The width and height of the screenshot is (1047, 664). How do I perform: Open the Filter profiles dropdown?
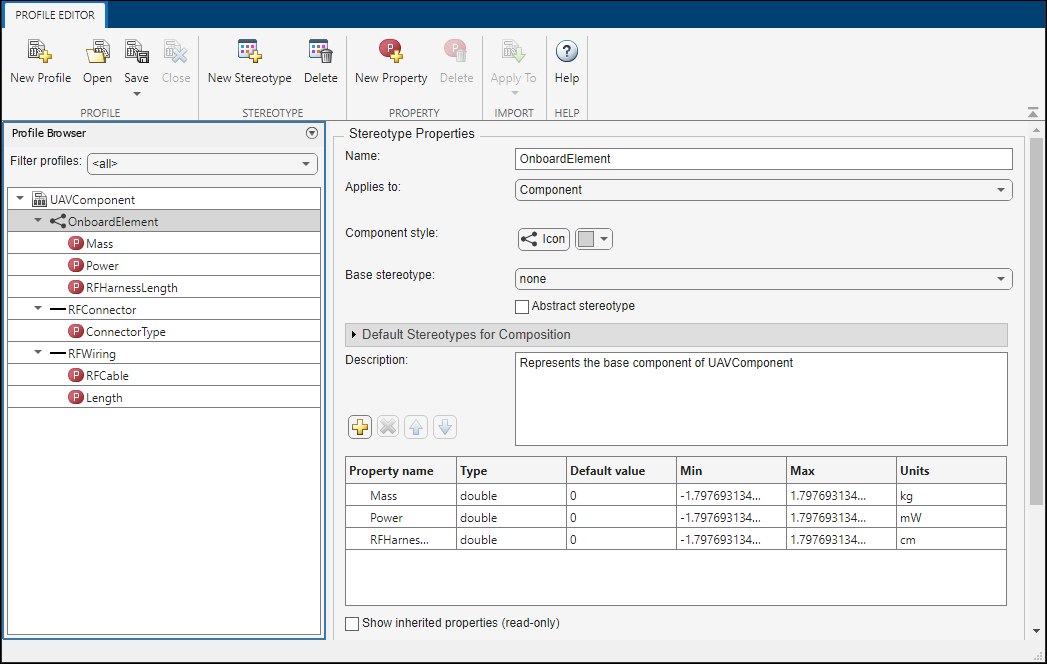tap(202, 163)
